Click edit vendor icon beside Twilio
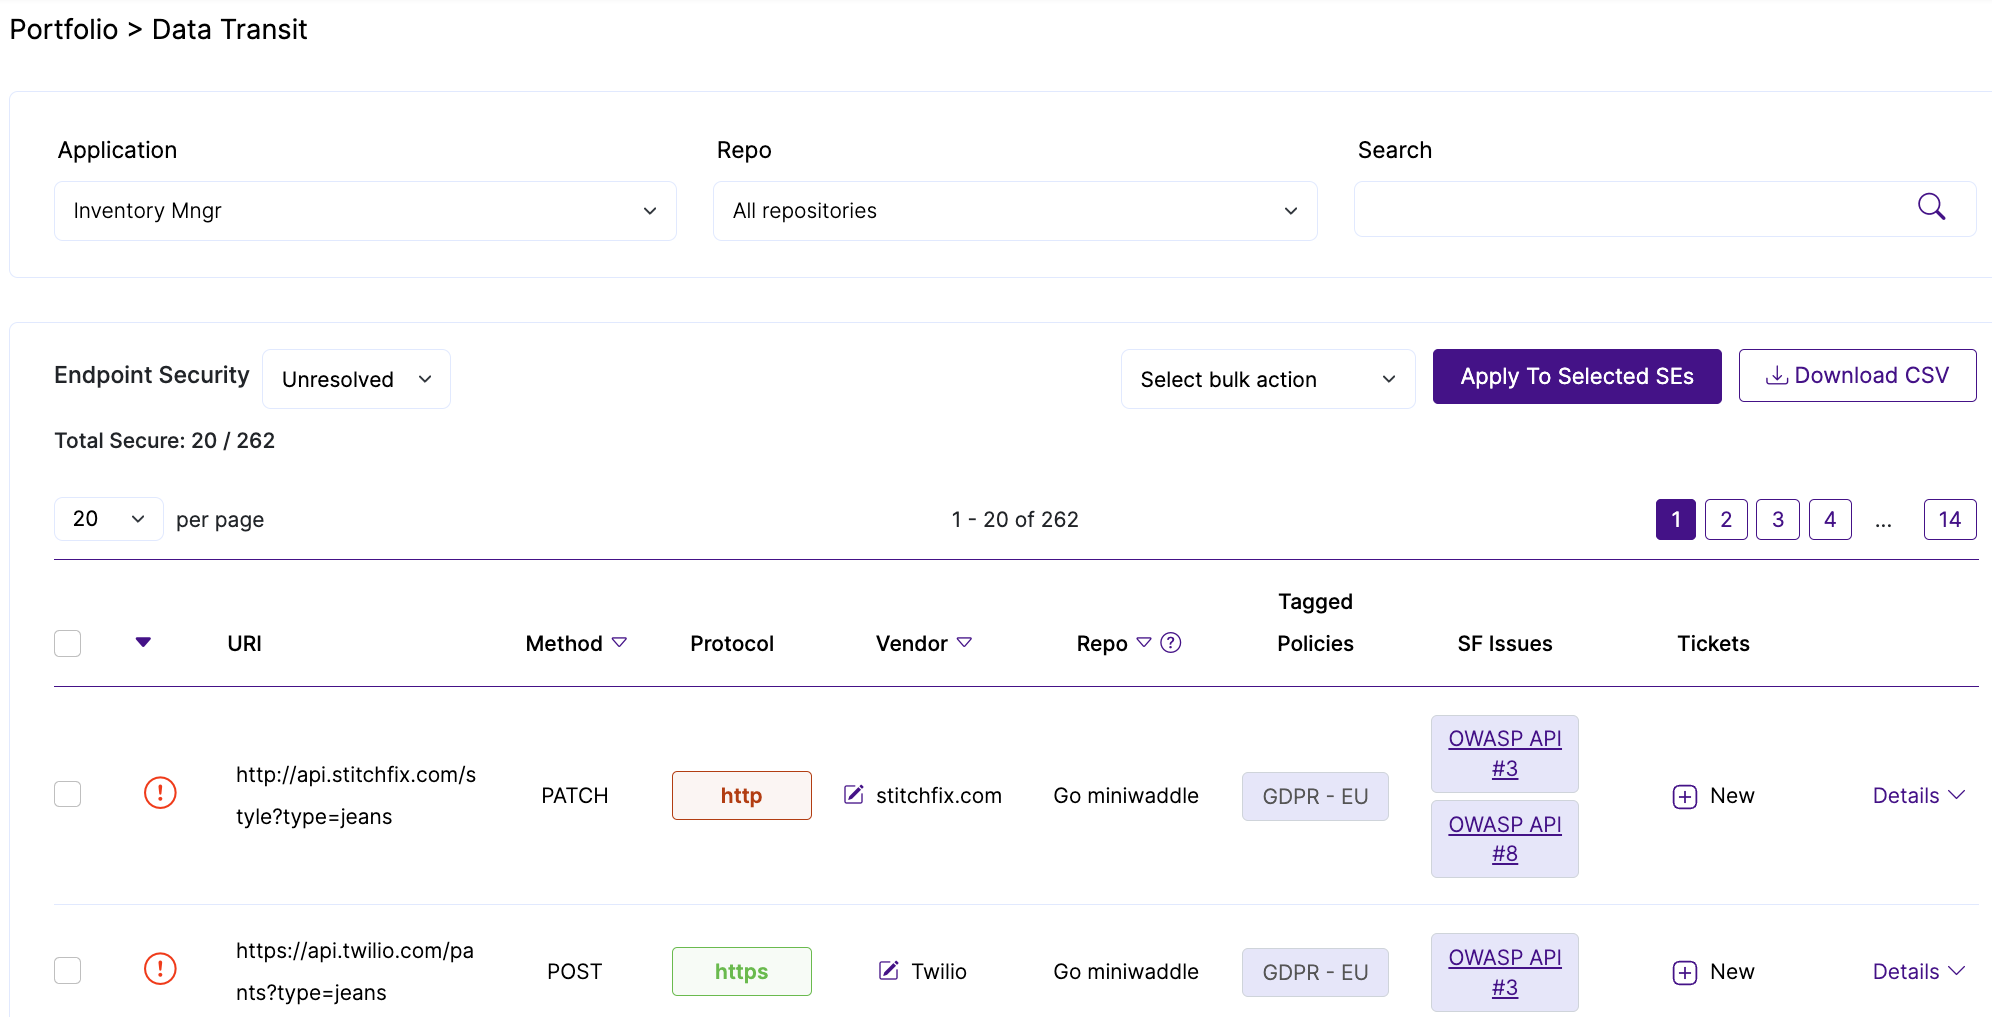Screen dimensions: 1992x1017 coord(889,971)
